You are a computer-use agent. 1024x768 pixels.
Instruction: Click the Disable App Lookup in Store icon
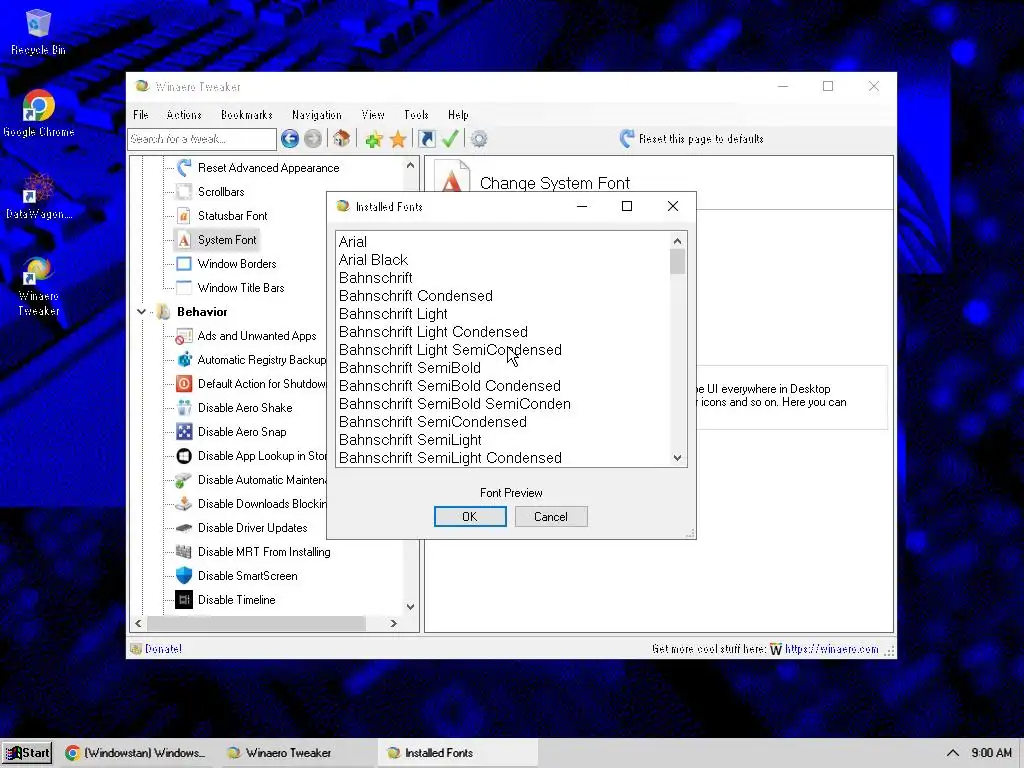coord(184,456)
